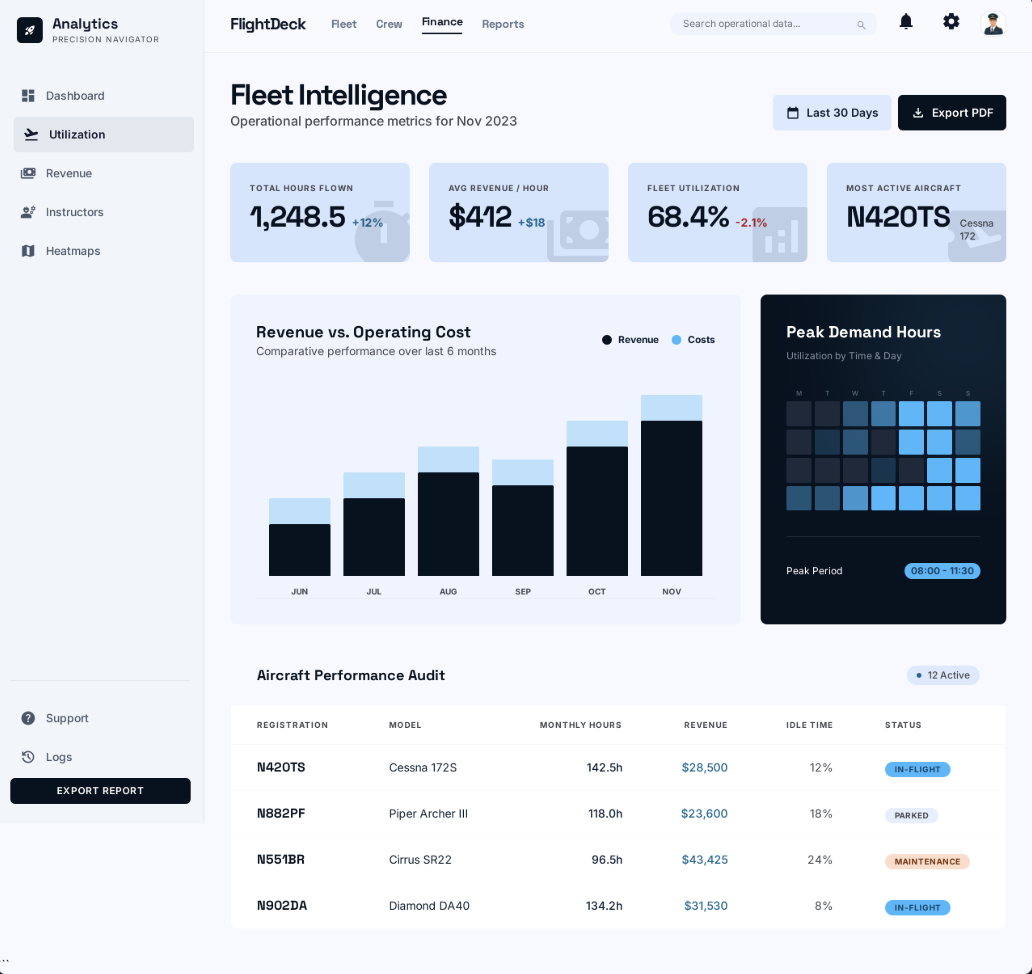Open the Last 30 Days date selector
Screen dimensions: 1032x974
tap(831, 113)
